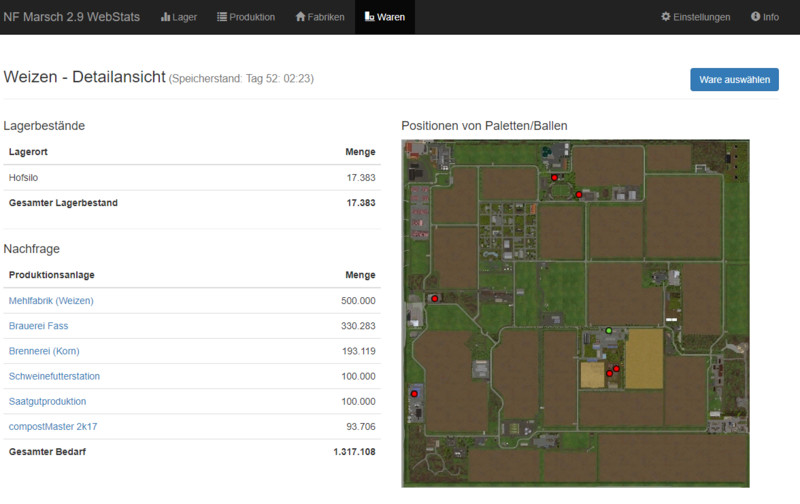
Task: Open the compostMaster 2k17 link
Action: (53, 426)
